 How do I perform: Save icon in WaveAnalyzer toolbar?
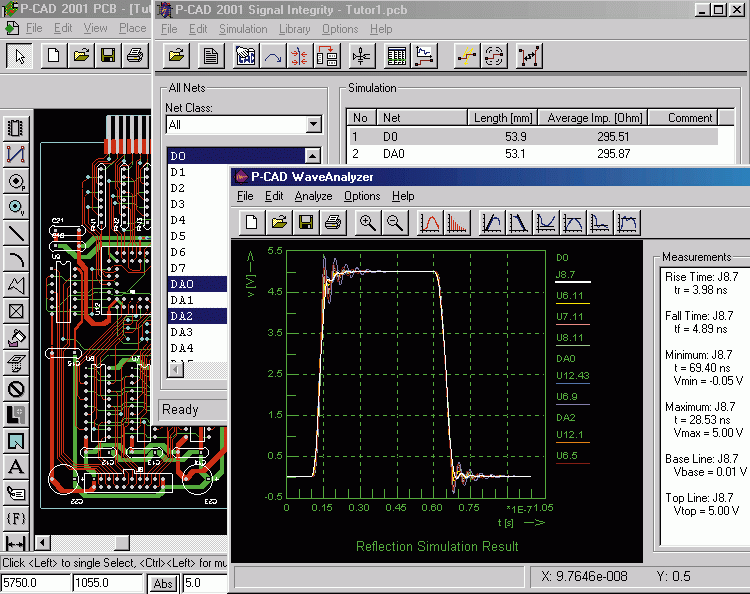click(306, 223)
